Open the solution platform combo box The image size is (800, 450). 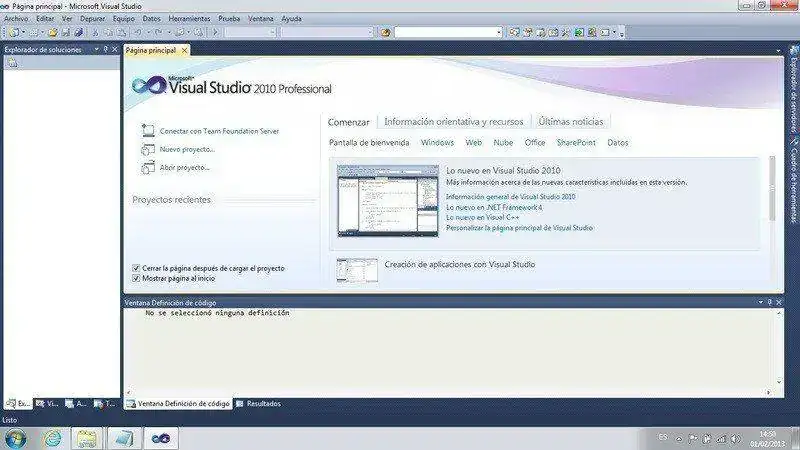tap(327, 32)
